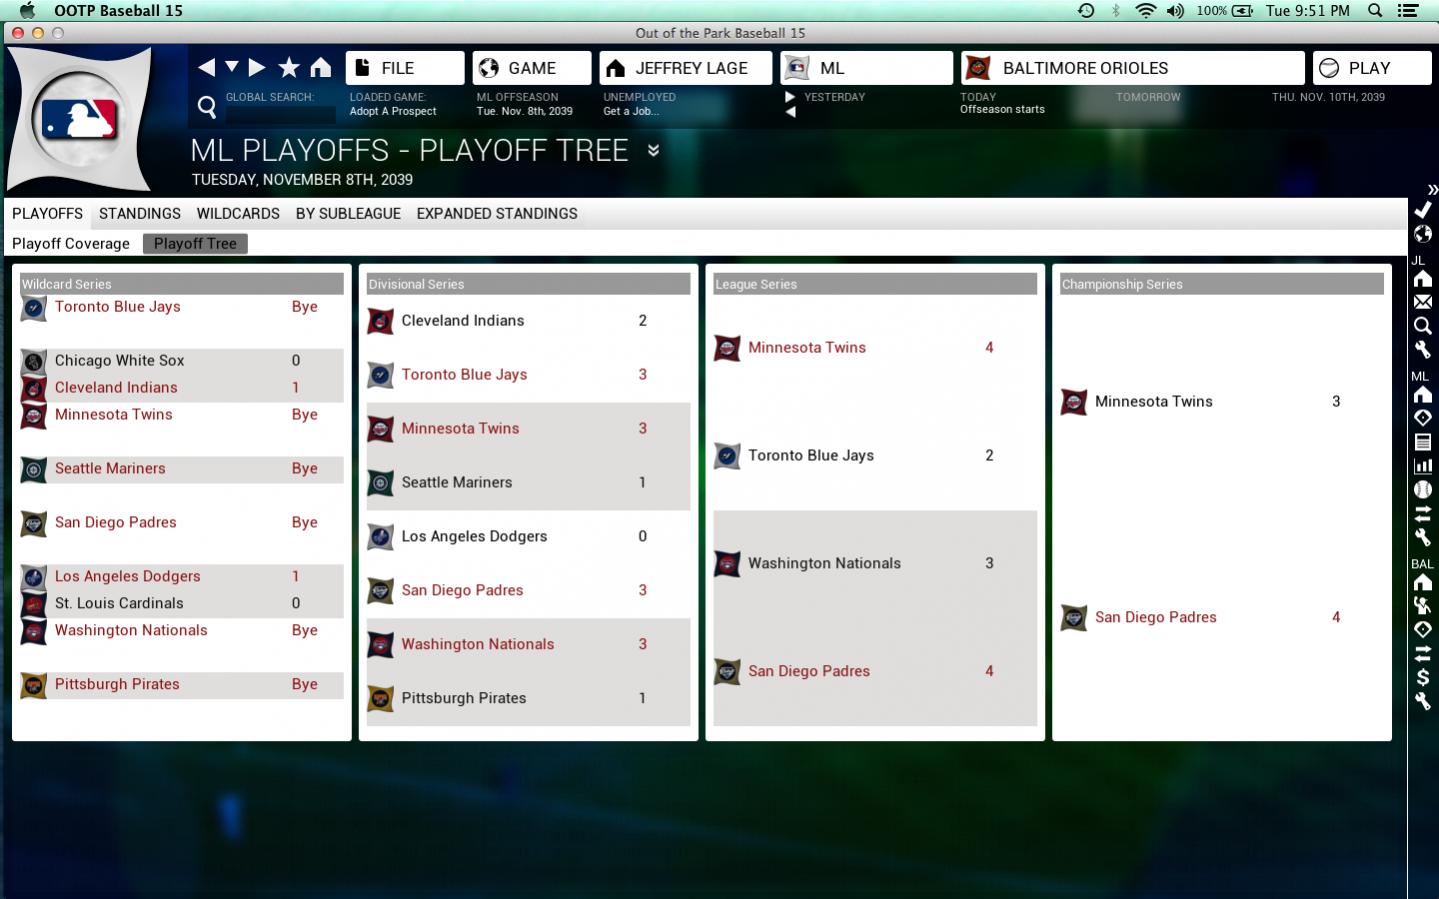The height and width of the screenshot is (899, 1439).
Task: Click the Get a Job... link
Action: click(x=631, y=111)
